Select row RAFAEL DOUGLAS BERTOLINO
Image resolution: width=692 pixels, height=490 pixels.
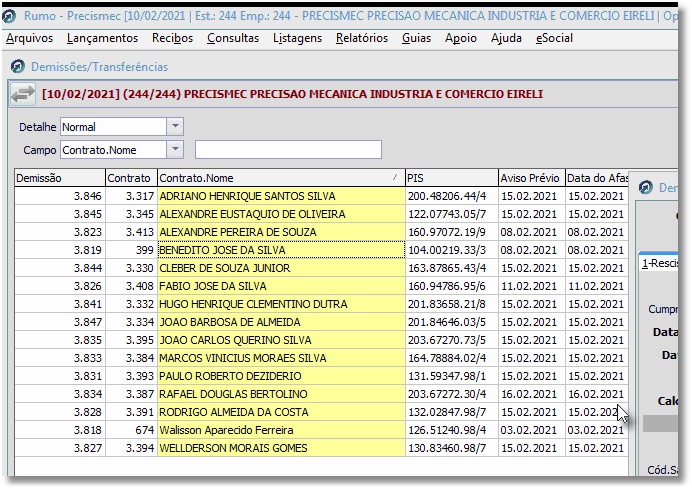[x=321, y=394]
